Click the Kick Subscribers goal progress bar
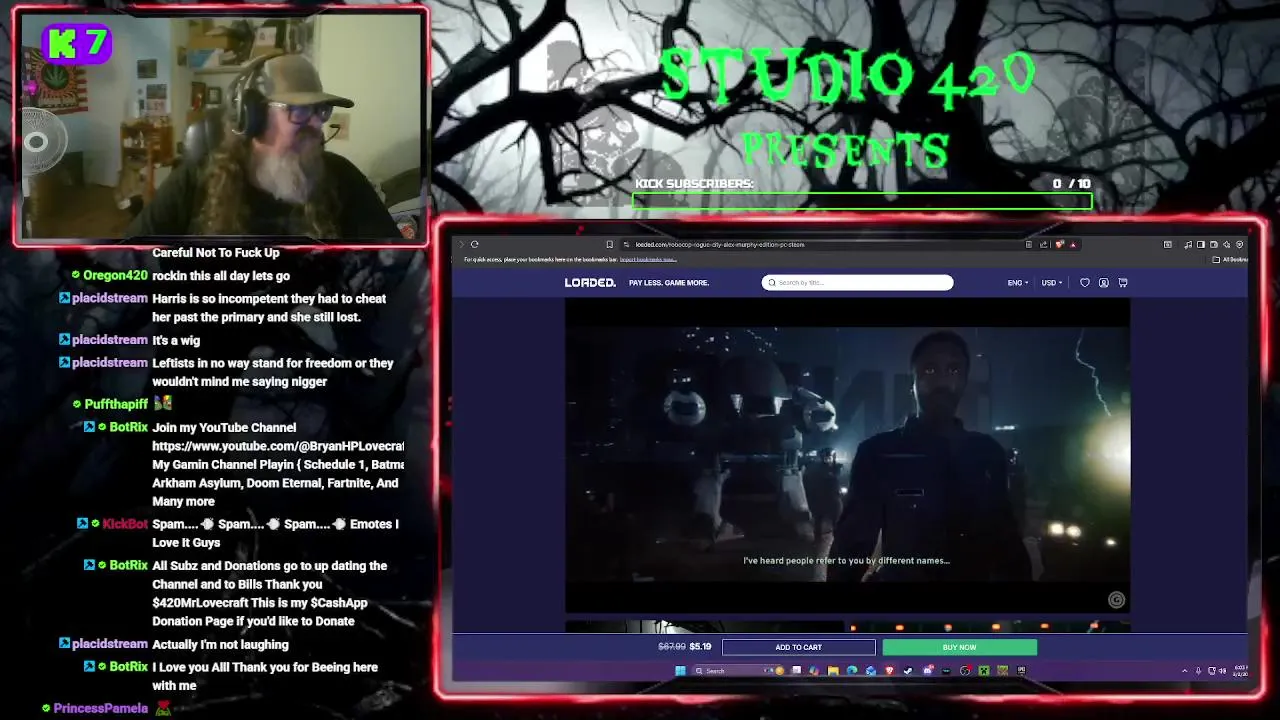1280x720 pixels. (x=862, y=201)
